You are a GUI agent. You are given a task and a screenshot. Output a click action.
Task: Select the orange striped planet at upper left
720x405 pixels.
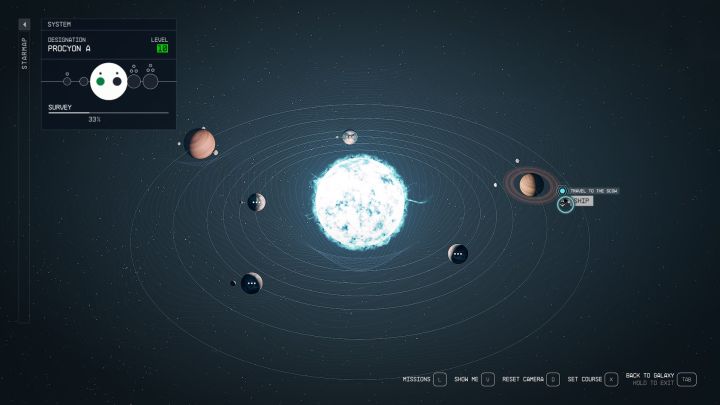pos(200,144)
